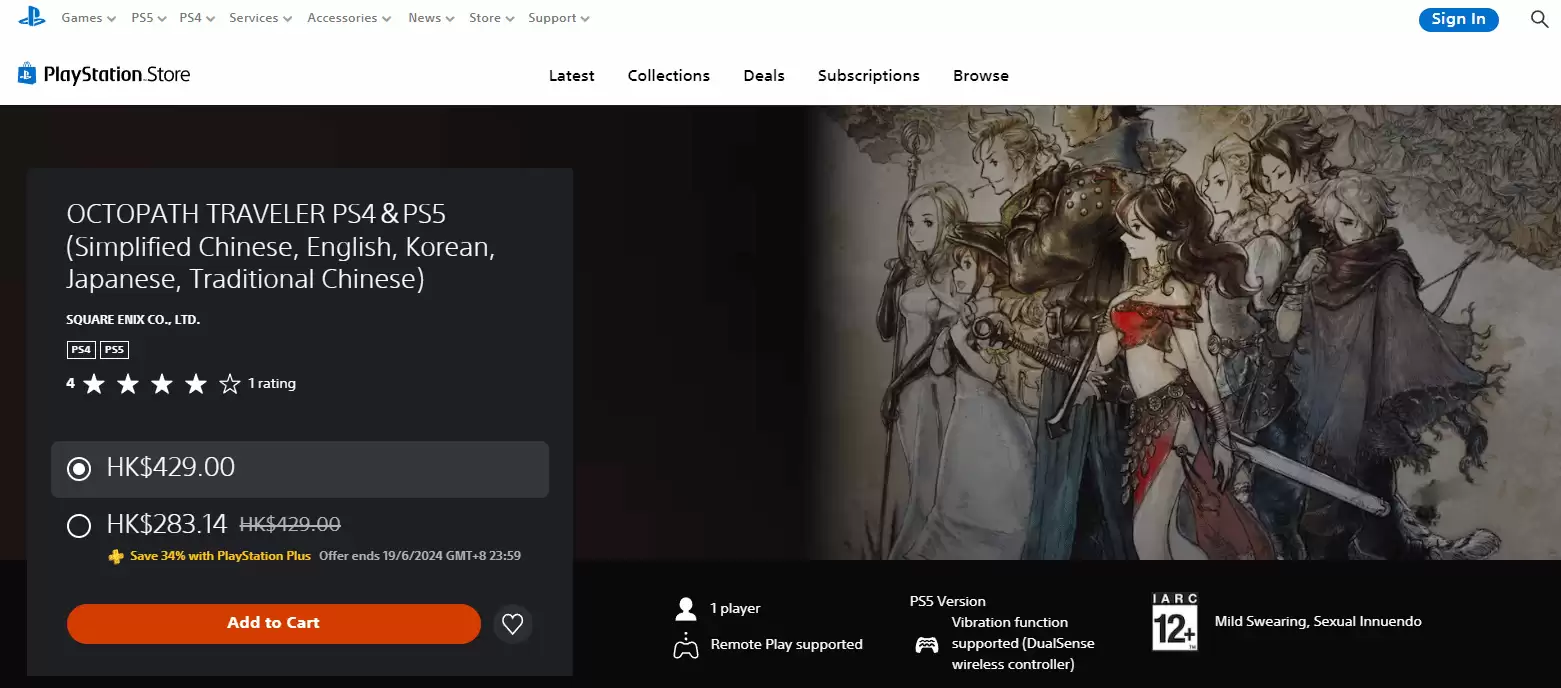This screenshot has height=688, width=1561.
Task: Expand the PS5 dropdown menu
Action: pos(148,18)
